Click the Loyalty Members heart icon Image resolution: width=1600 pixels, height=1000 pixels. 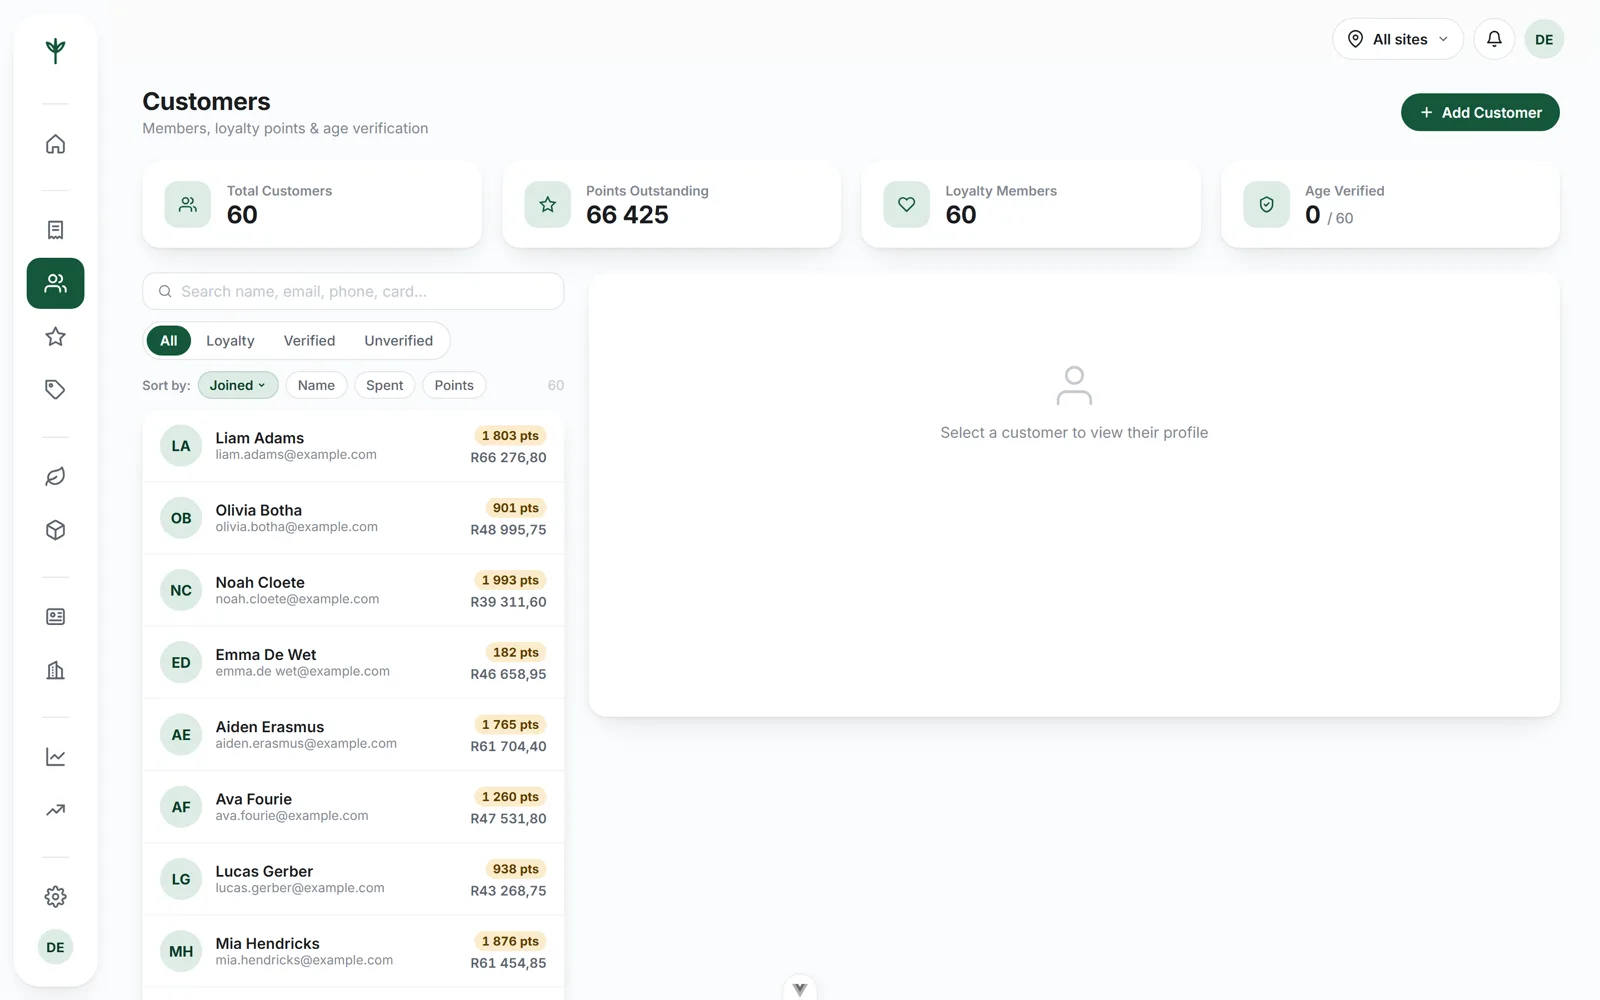click(x=907, y=205)
